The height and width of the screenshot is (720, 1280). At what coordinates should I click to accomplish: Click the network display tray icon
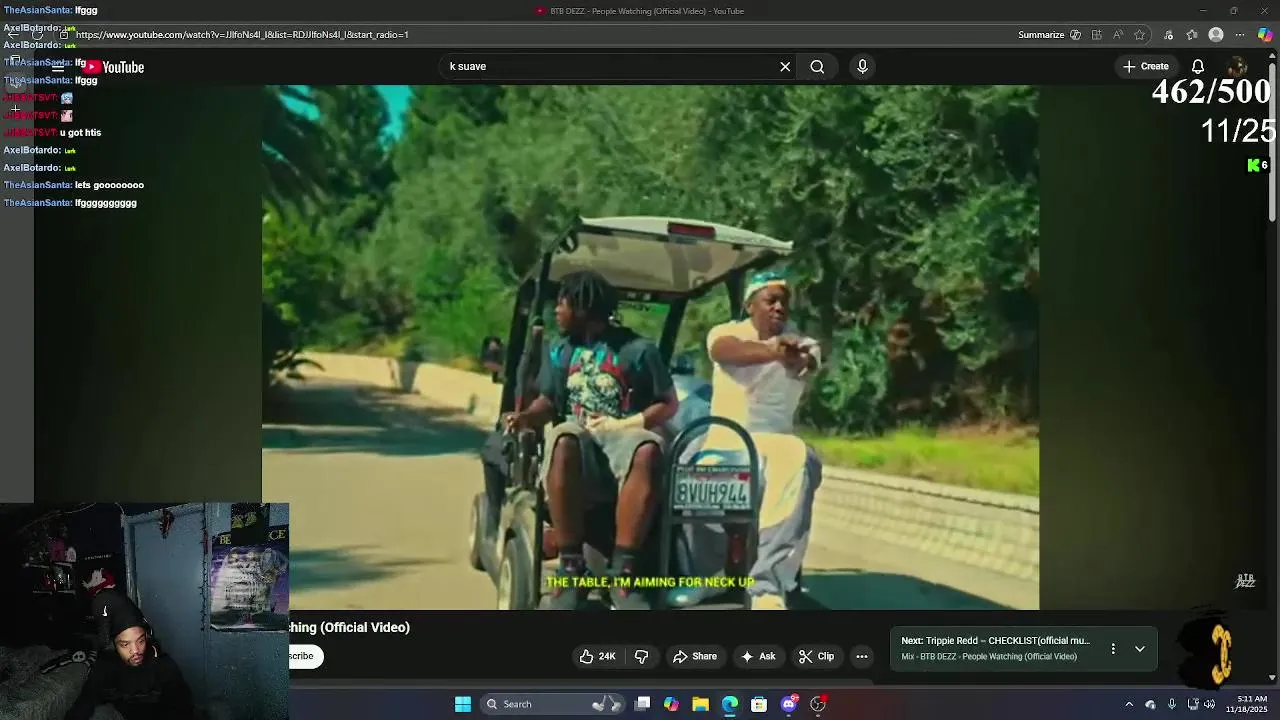(x=1192, y=704)
